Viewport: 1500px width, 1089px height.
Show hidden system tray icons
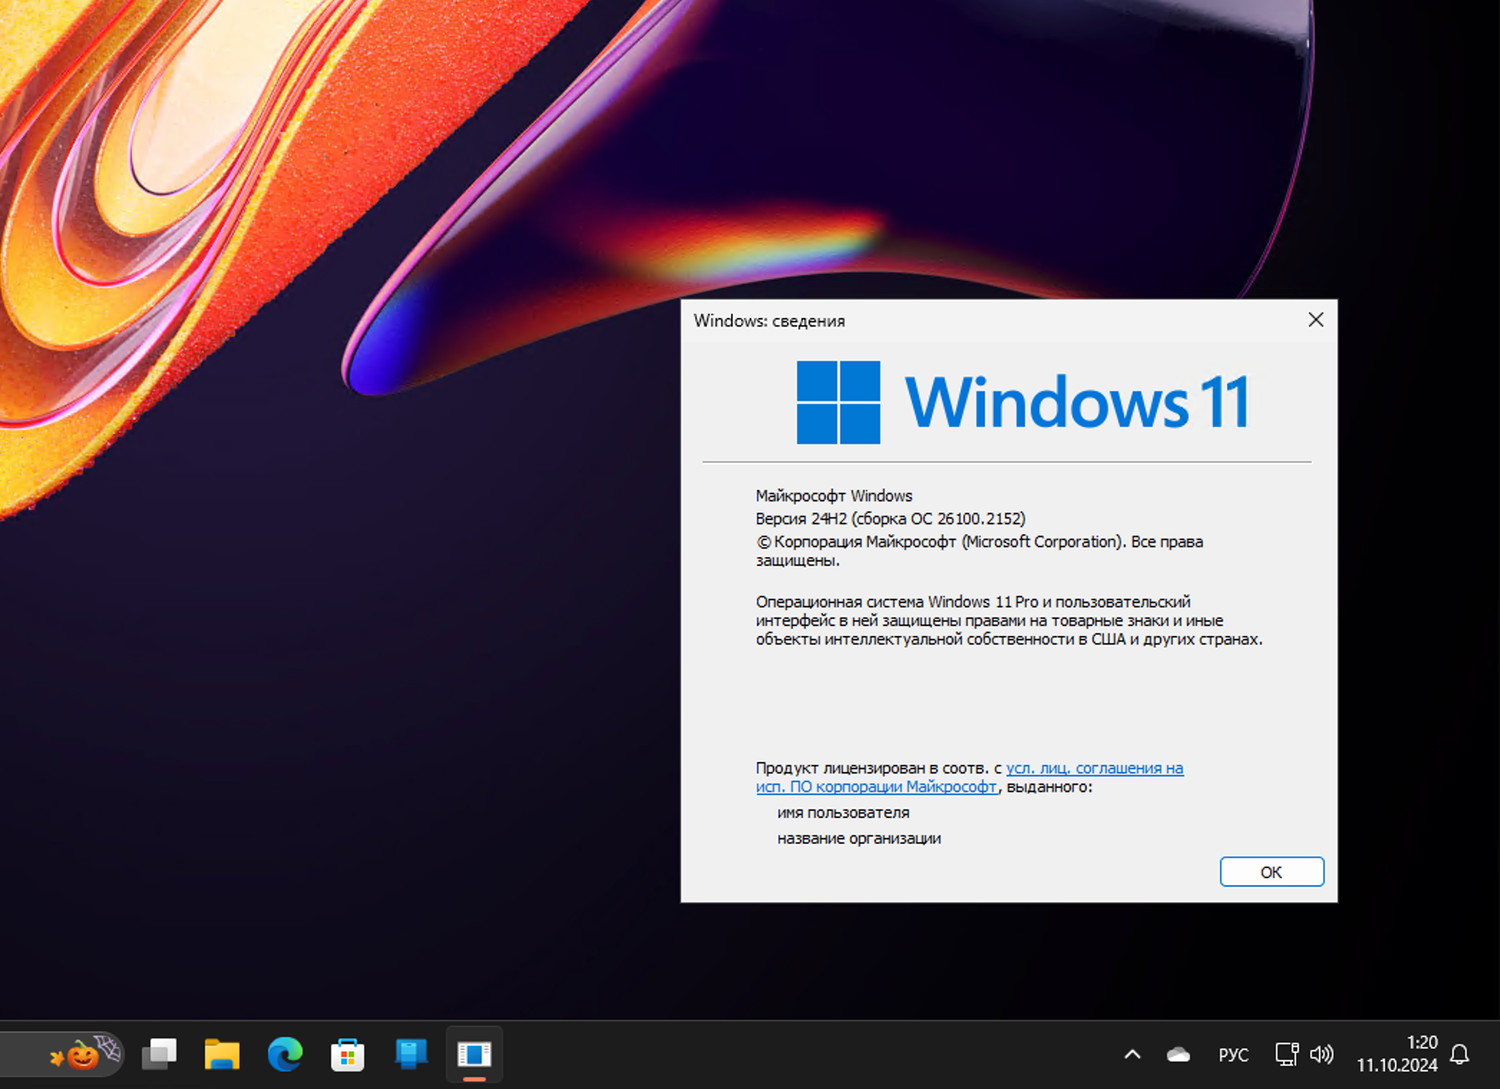[1132, 1054]
